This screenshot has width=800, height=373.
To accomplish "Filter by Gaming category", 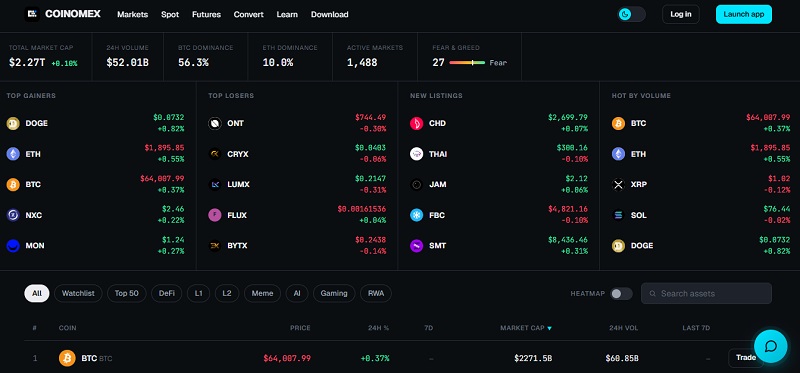I will pos(334,293).
